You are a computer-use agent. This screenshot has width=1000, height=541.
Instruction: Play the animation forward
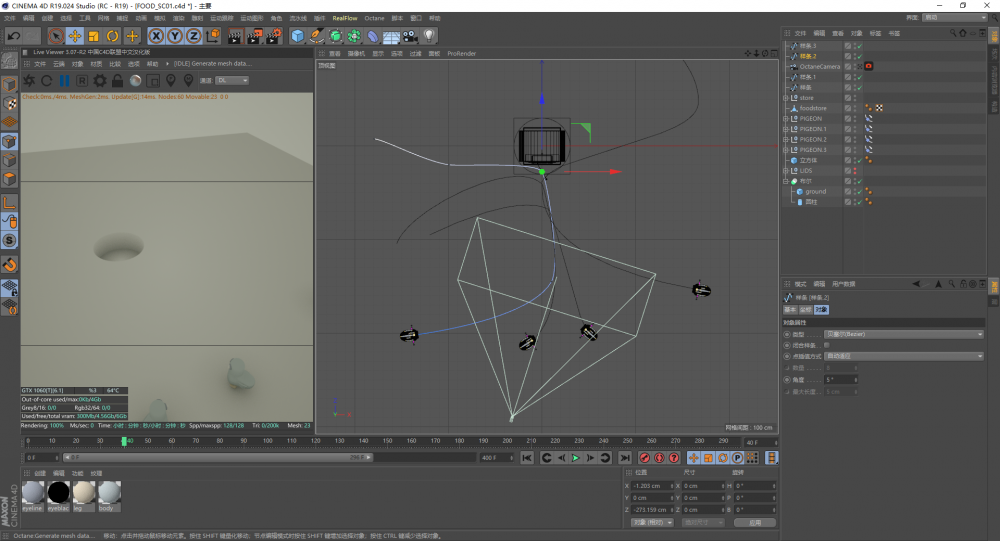coord(576,458)
